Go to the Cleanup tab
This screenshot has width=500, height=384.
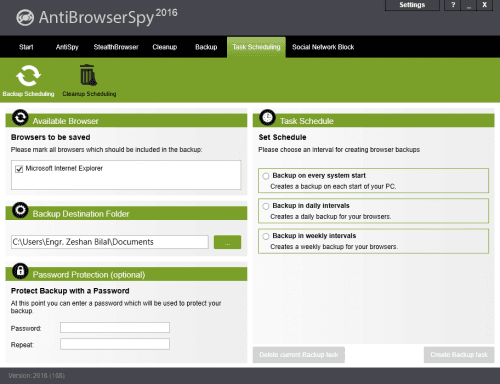coord(165,47)
